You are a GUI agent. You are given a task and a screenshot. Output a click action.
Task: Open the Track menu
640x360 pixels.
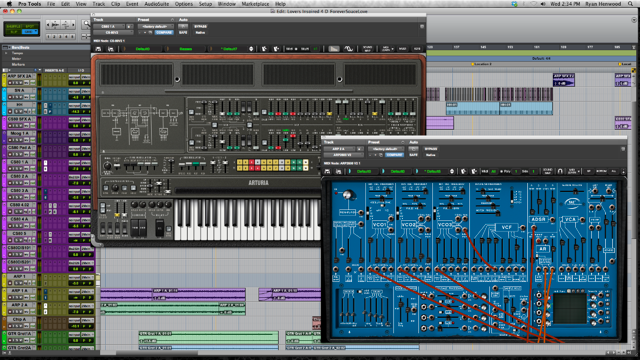[x=99, y=4]
